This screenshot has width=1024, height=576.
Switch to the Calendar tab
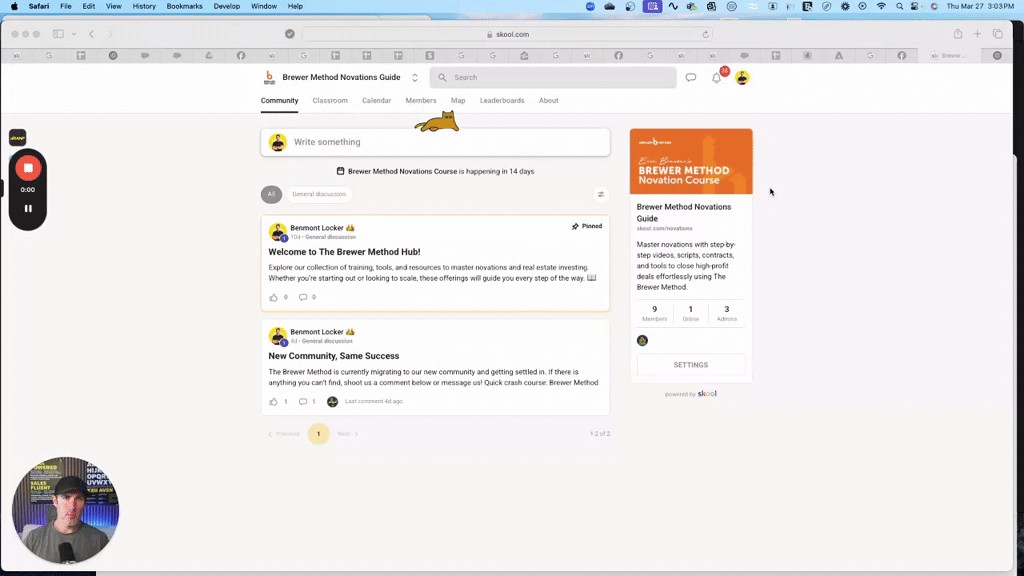(376, 101)
